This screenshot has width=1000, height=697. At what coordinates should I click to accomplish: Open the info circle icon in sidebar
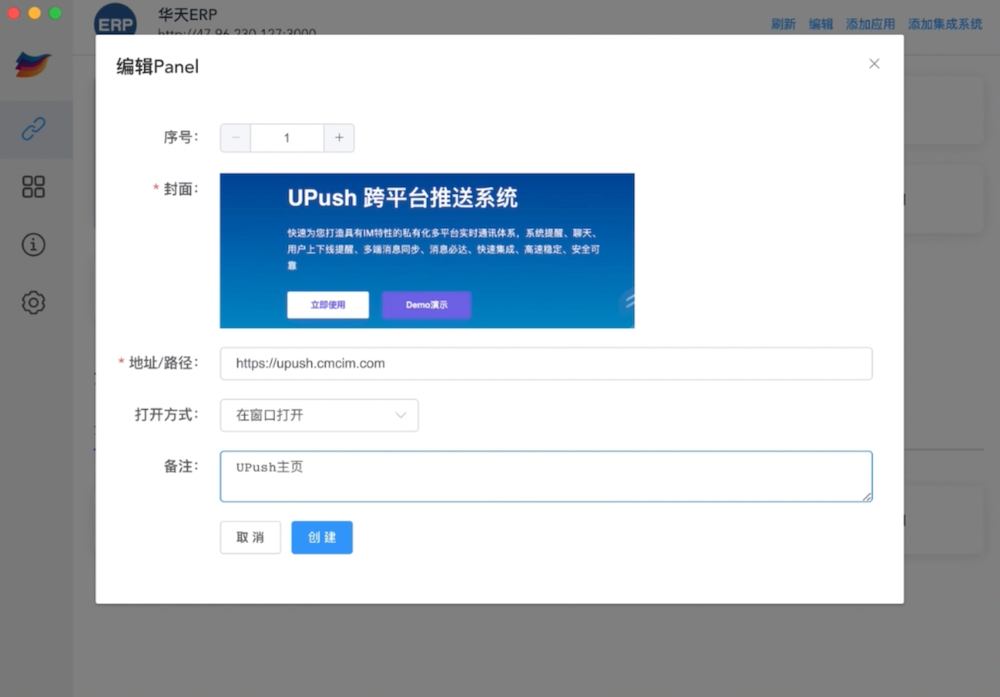tap(34, 245)
